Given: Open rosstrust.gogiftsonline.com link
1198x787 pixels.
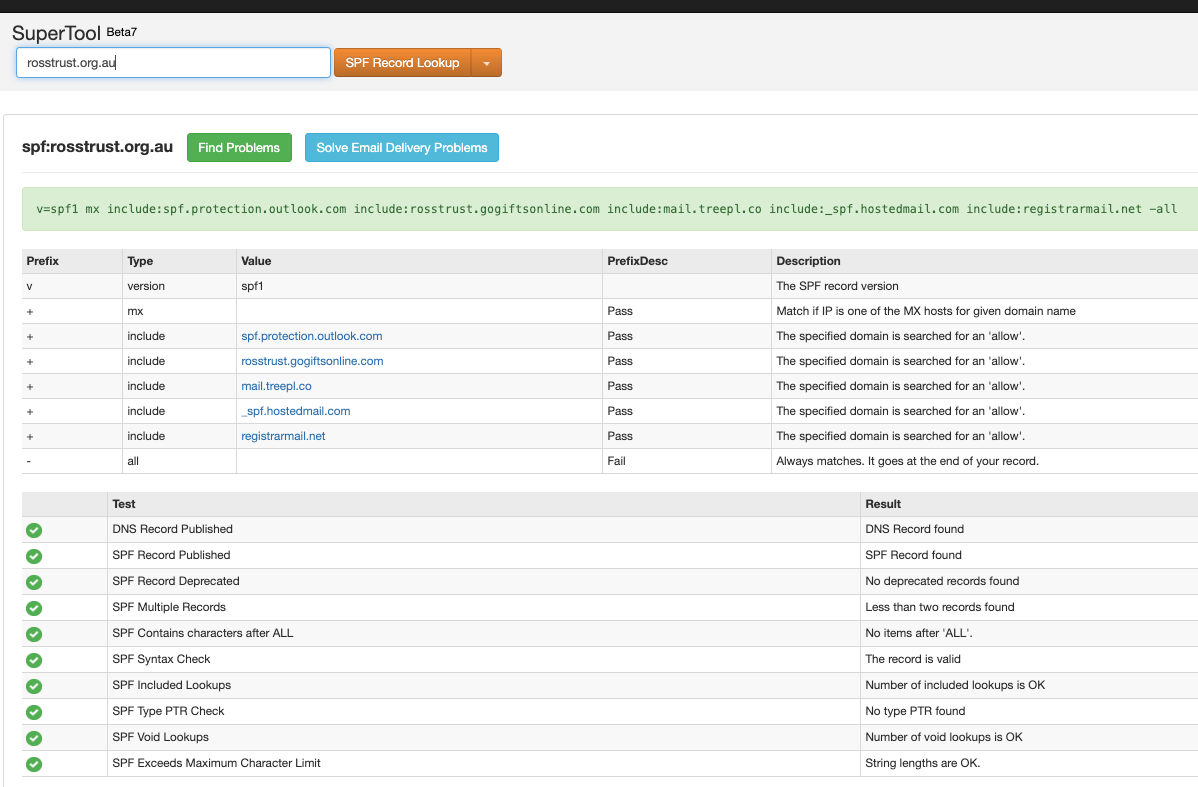Looking at the screenshot, I should [312, 361].
